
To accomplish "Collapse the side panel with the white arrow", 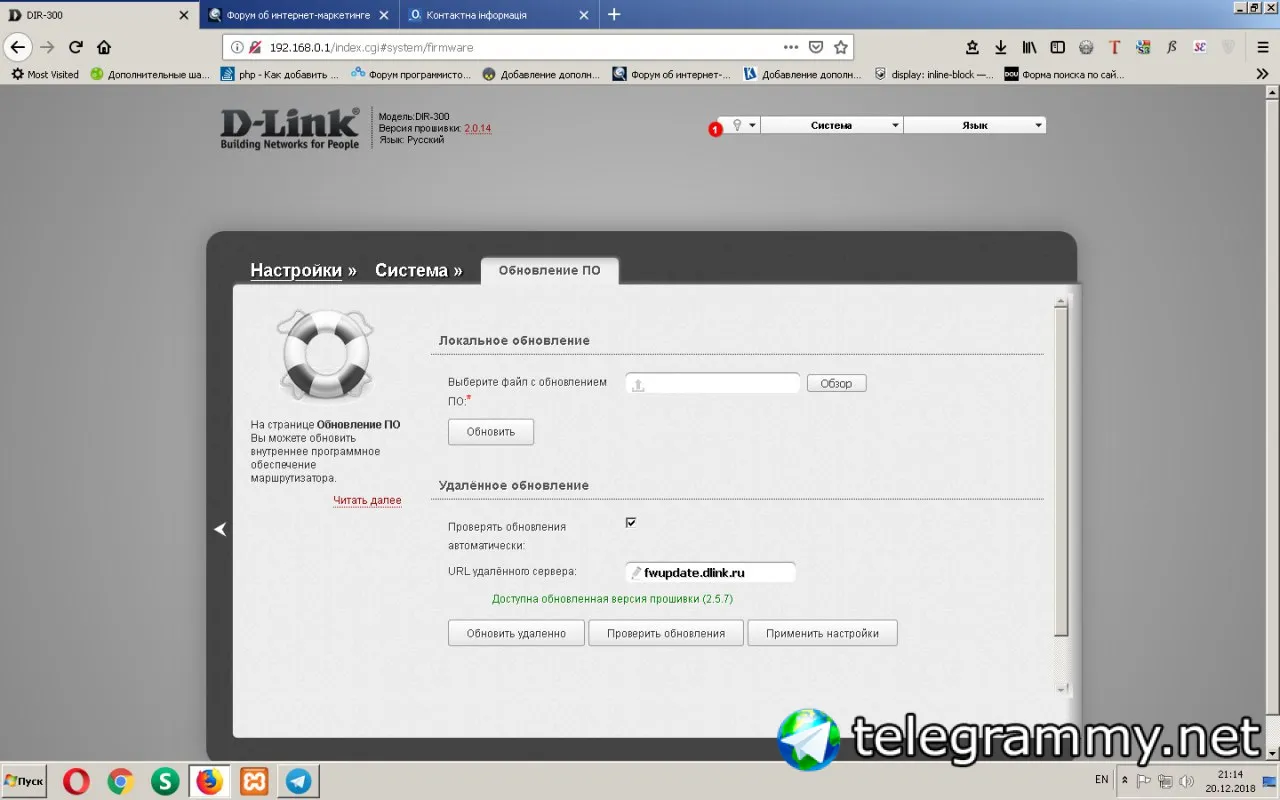I will pos(220,529).
